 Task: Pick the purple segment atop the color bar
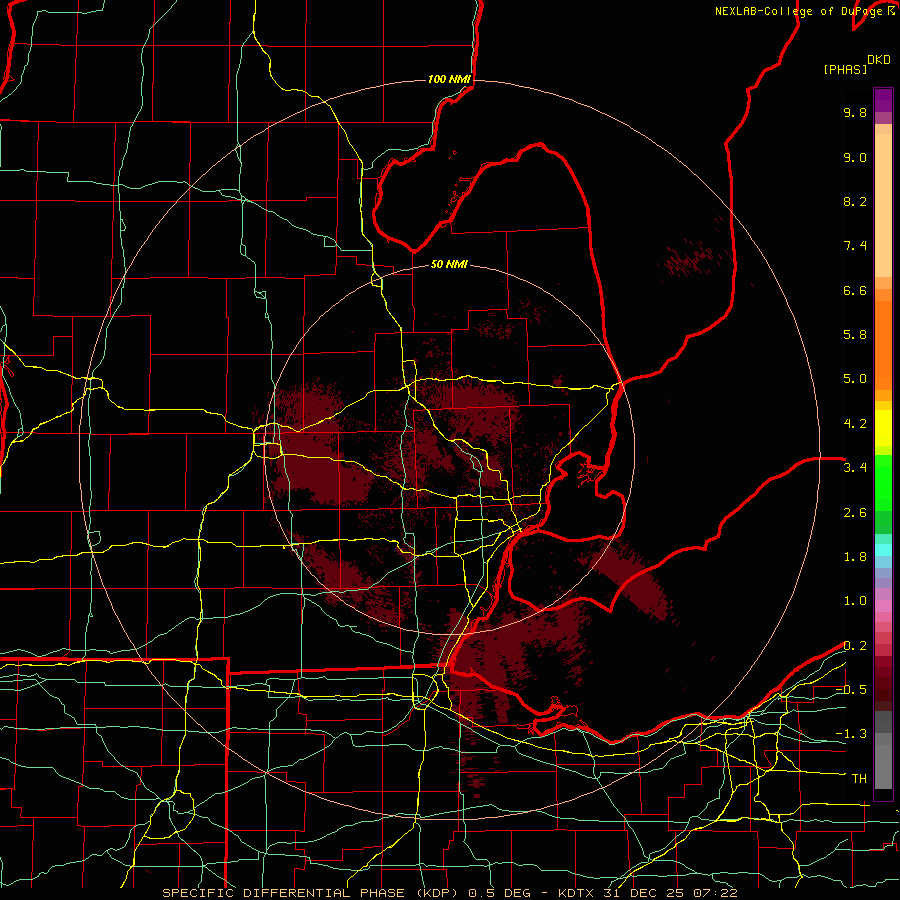(883, 100)
